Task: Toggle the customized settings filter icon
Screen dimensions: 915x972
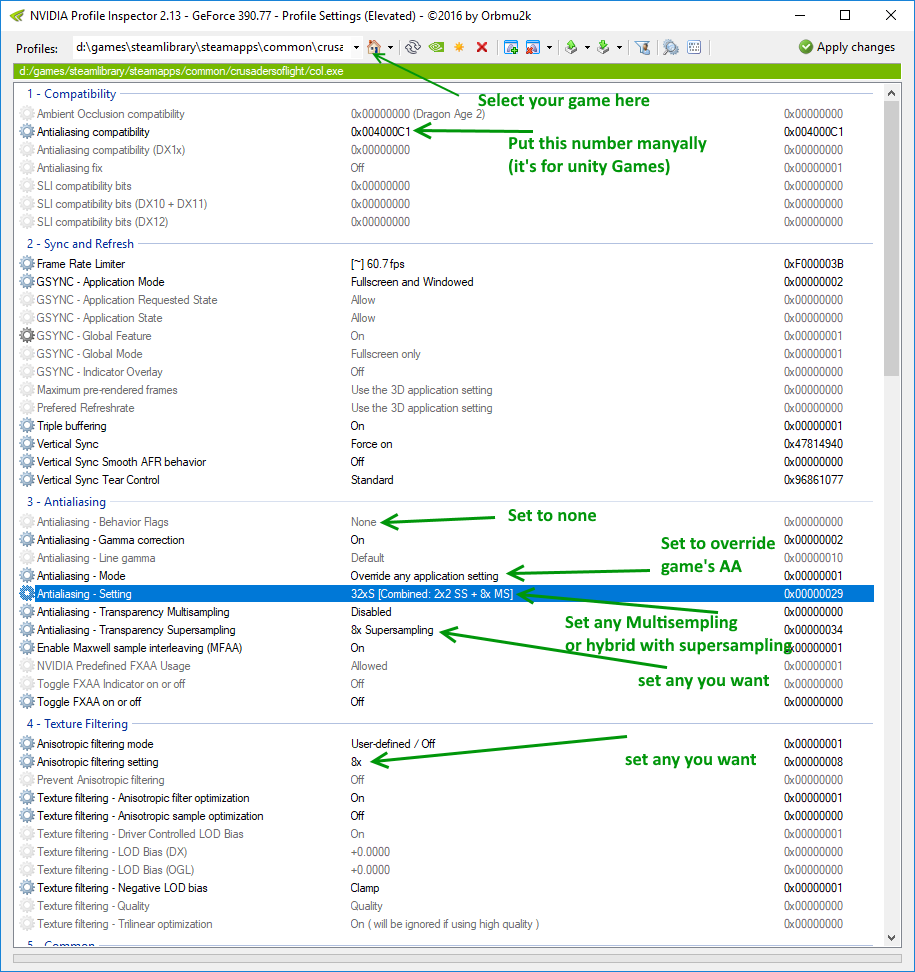Action: pyautogui.click(x=643, y=47)
